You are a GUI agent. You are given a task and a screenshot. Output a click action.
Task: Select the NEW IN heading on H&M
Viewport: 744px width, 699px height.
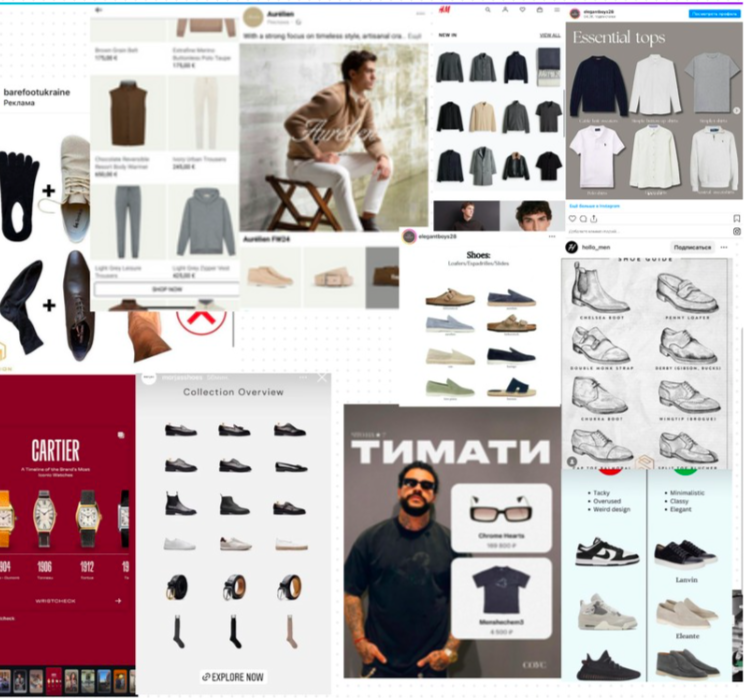448,35
